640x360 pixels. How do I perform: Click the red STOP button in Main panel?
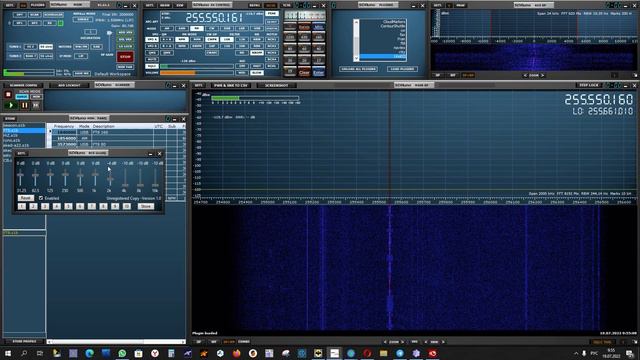tap(125, 57)
